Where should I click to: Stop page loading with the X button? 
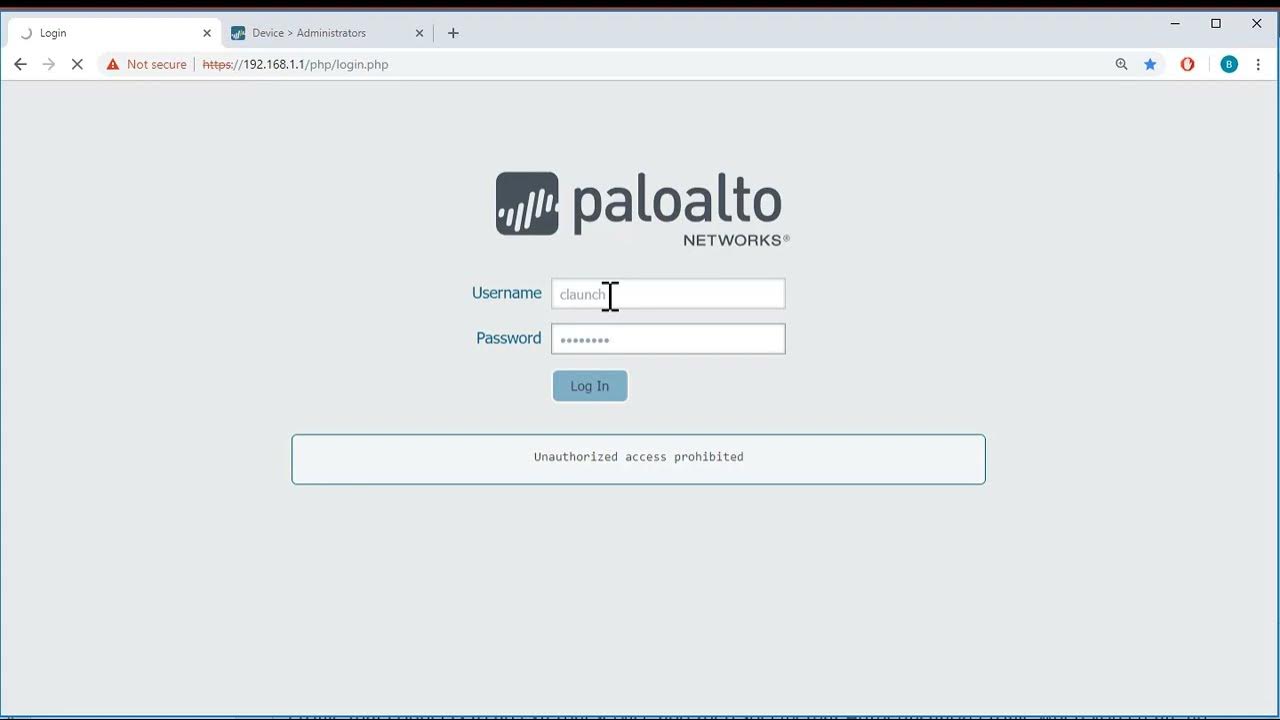pos(77,64)
